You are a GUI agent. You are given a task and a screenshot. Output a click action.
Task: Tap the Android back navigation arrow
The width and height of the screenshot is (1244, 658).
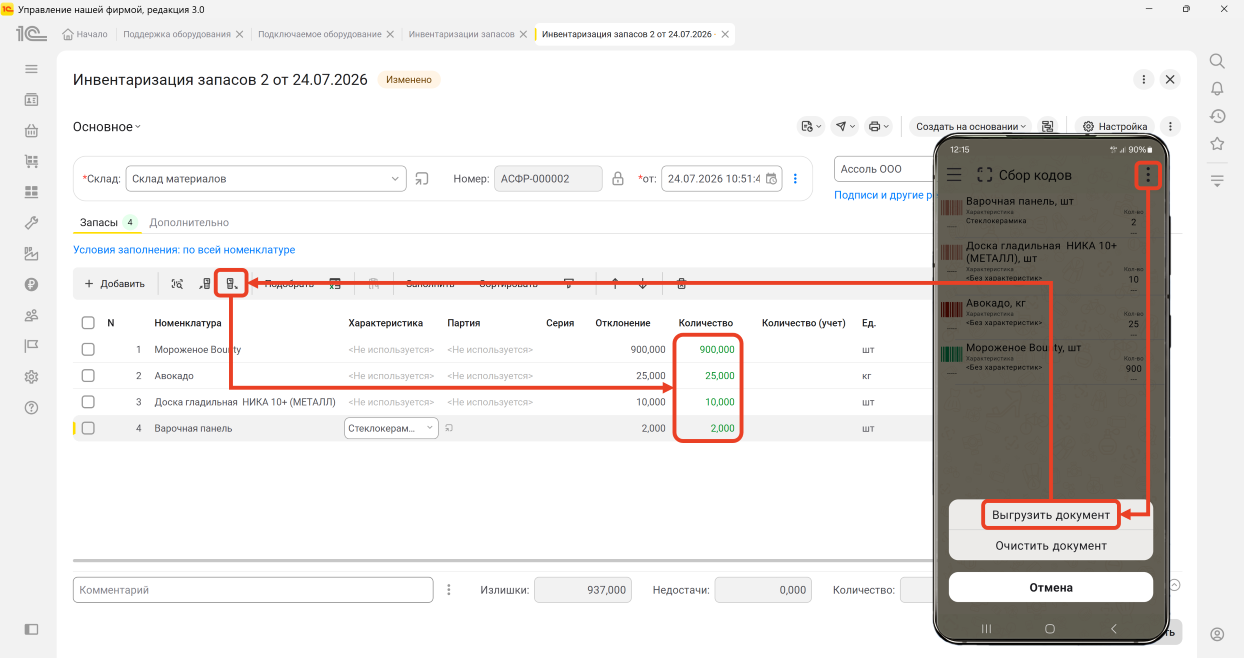(1114, 628)
